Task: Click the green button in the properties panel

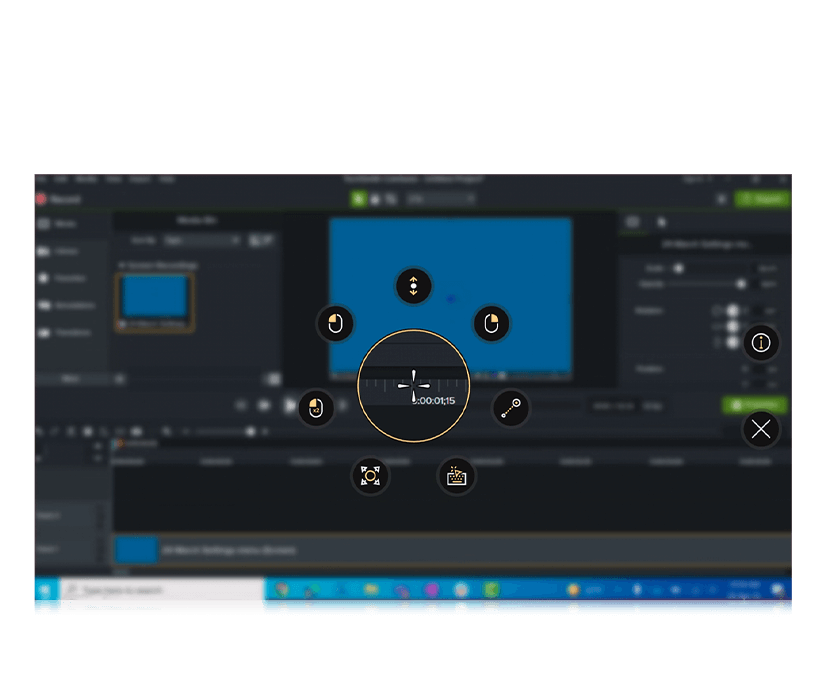Action: click(755, 405)
